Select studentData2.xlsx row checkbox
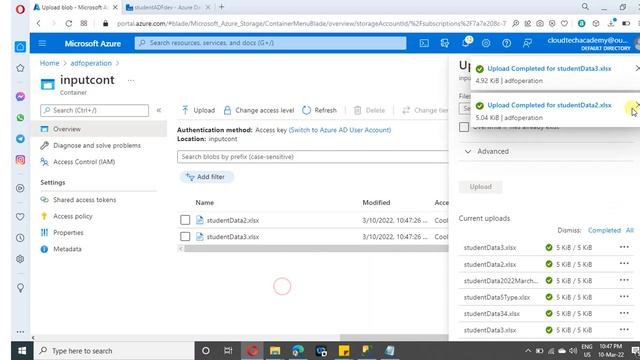 [185, 220]
